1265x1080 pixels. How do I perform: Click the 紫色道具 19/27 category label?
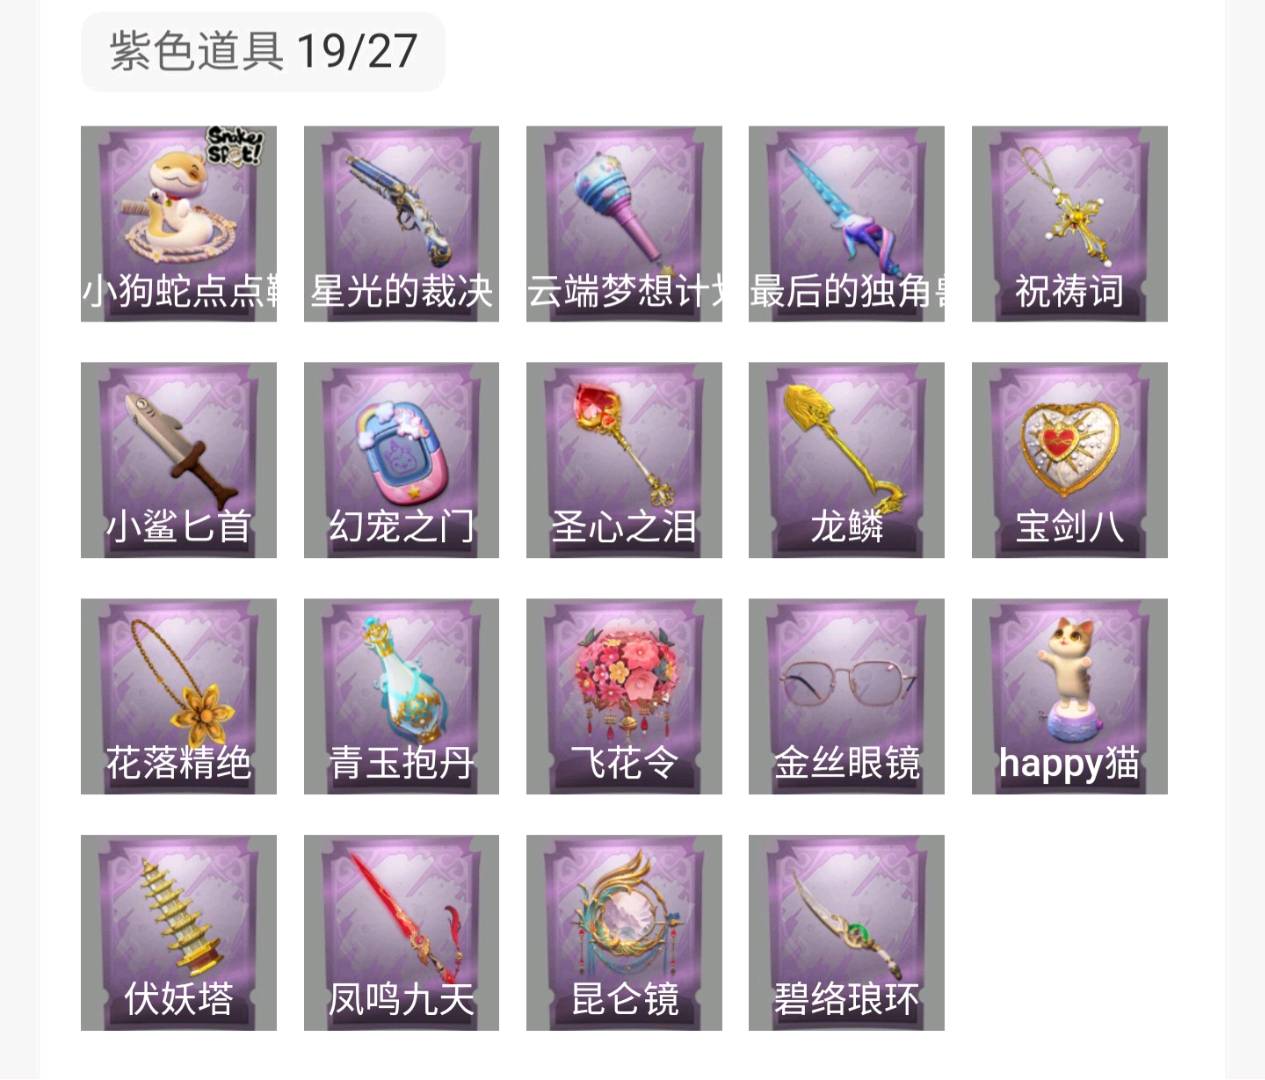click(x=263, y=51)
